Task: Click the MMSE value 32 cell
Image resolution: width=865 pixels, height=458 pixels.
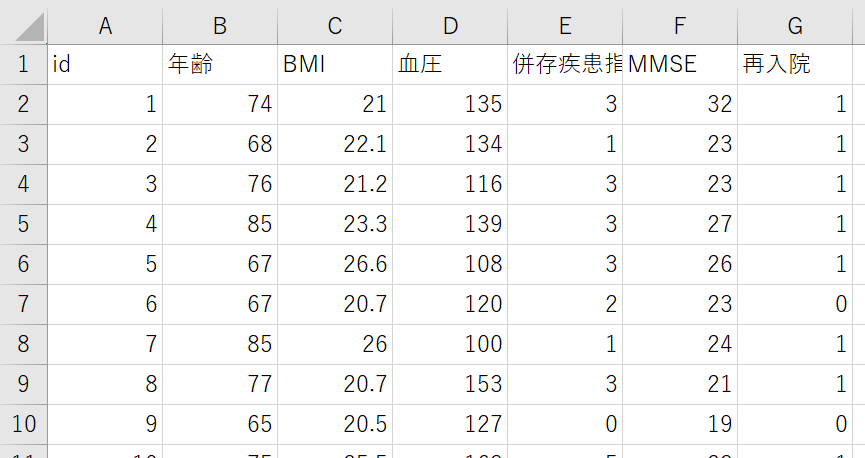Action: (x=679, y=104)
